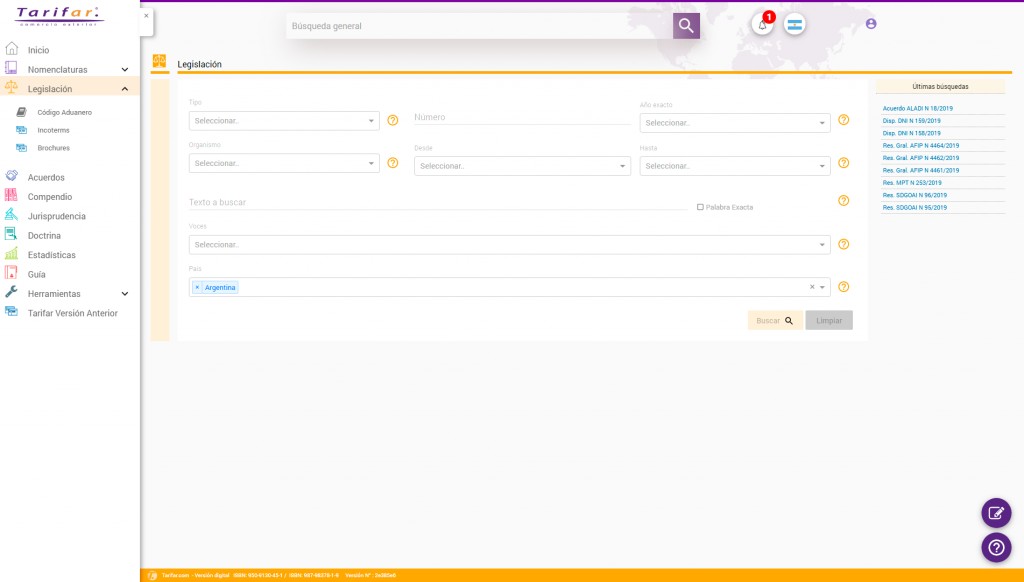
Task: Click the Jurisprudencia gavel icon
Action: tap(11, 214)
